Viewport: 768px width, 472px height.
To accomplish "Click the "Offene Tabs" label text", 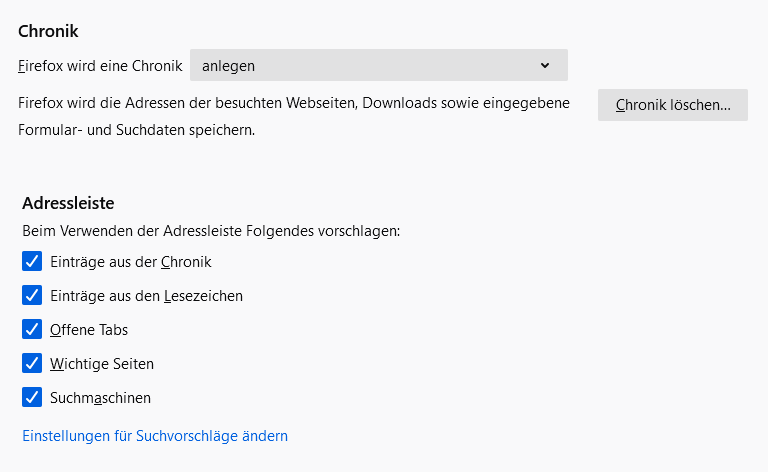I will tap(89, 330).
